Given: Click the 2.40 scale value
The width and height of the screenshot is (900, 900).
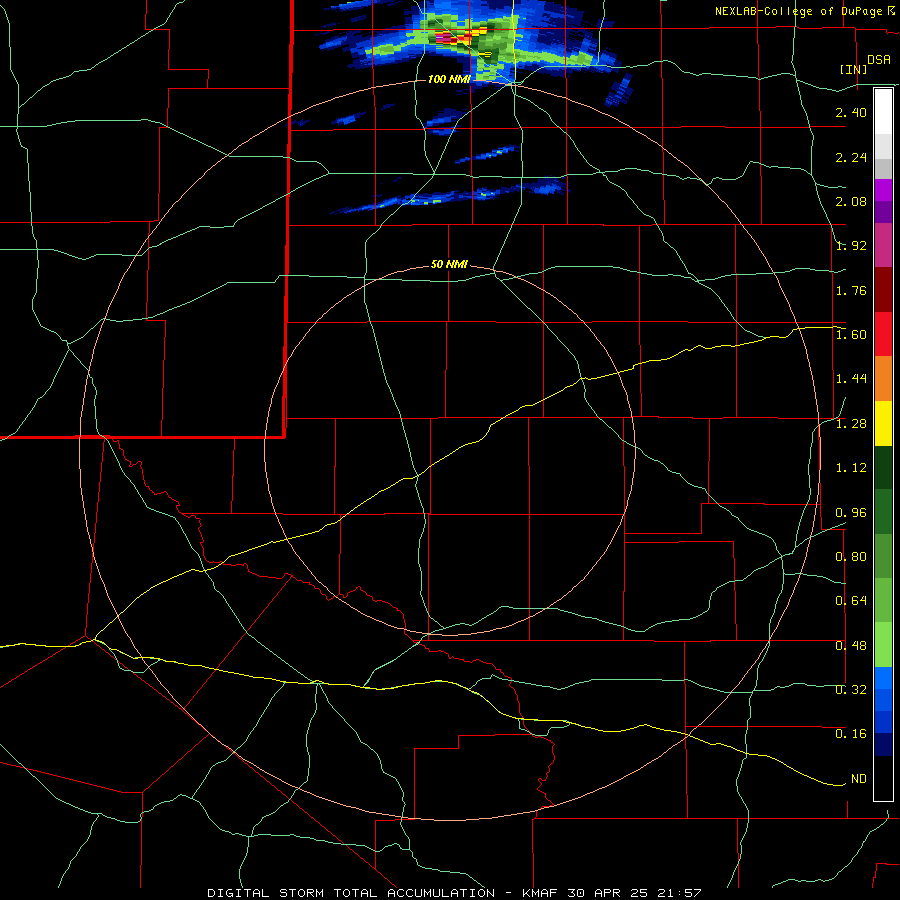Looking at the screenshot, I should [x=851, y=112].
